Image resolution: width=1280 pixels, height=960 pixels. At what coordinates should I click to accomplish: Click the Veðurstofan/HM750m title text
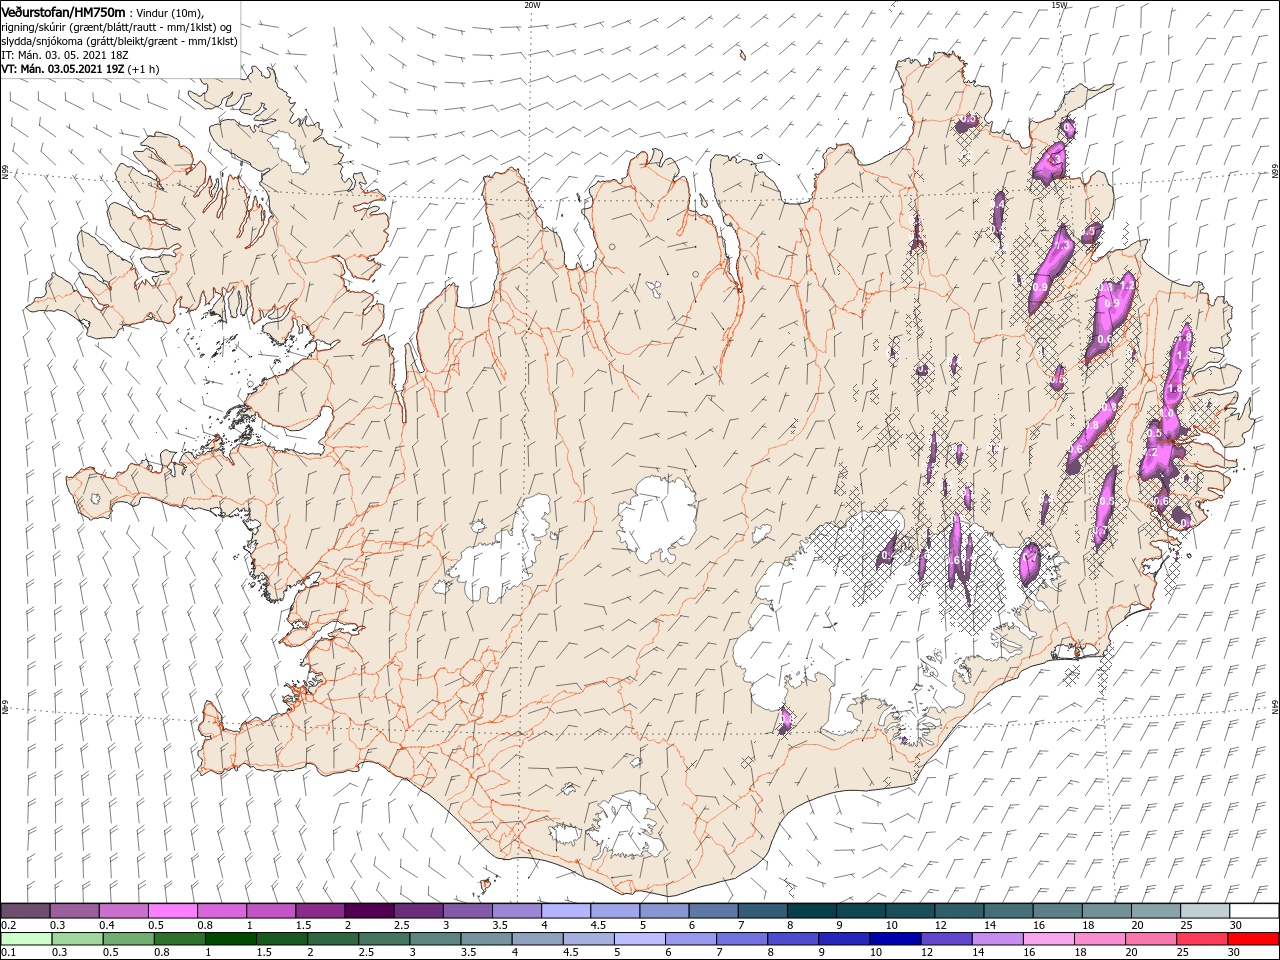[63, 11]
